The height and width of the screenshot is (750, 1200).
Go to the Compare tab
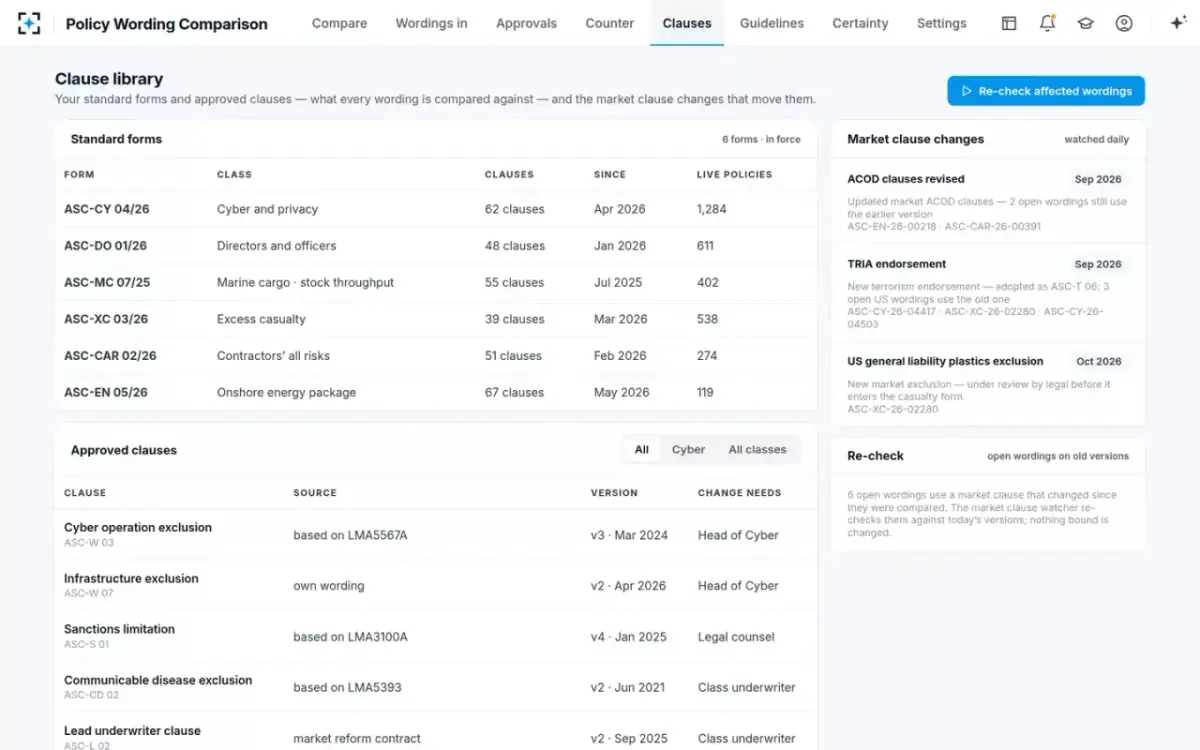[x=339, y=23]
